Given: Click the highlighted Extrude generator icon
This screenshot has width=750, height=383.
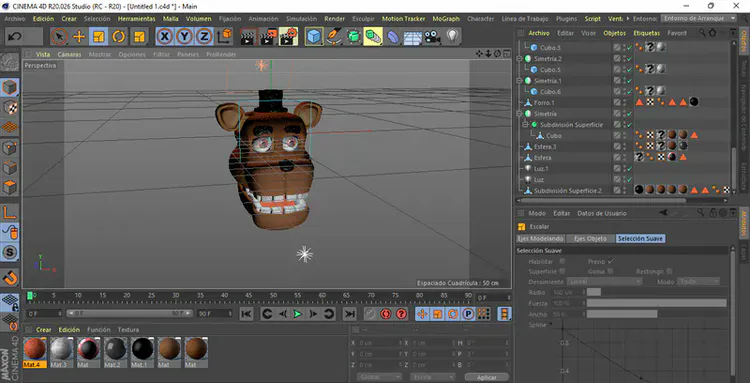Looking at the screenshot, I should [373, 36].
